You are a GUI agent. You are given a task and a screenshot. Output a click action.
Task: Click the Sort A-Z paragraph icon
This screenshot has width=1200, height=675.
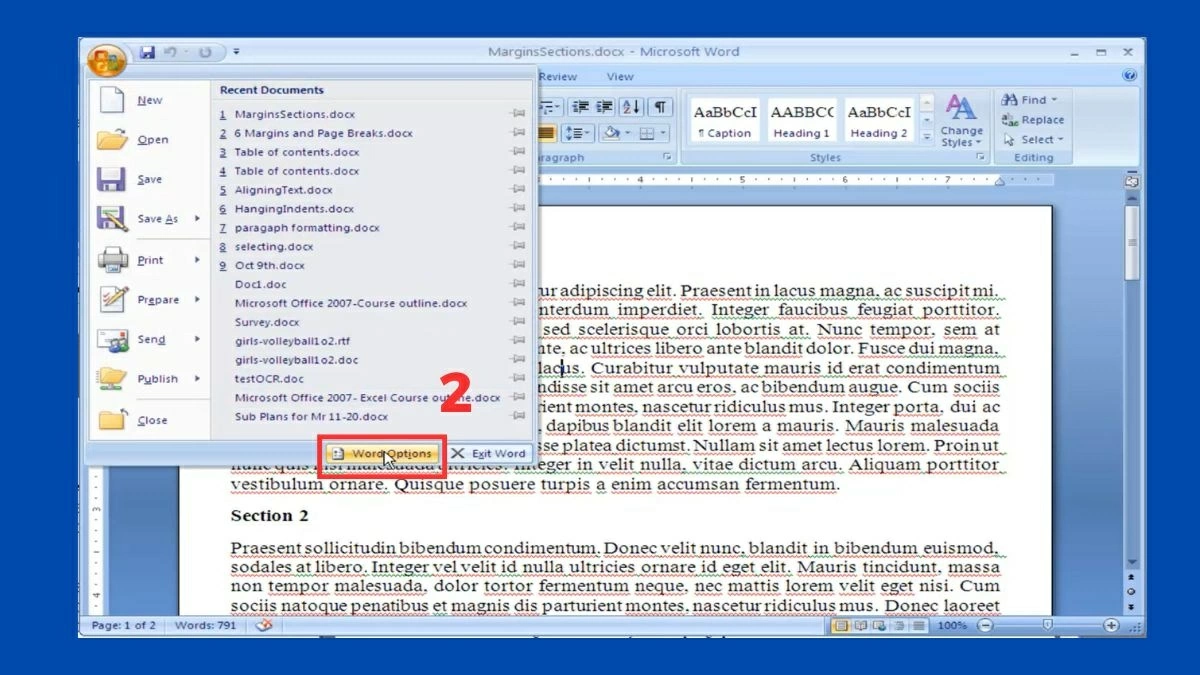coord(632,107)
